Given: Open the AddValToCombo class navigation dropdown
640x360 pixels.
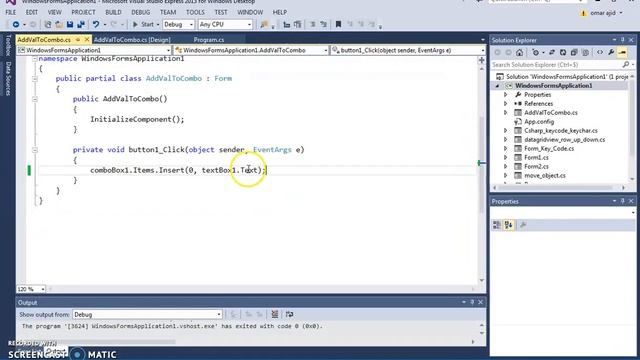Looking at the screenshot, I should coord(251,50).
